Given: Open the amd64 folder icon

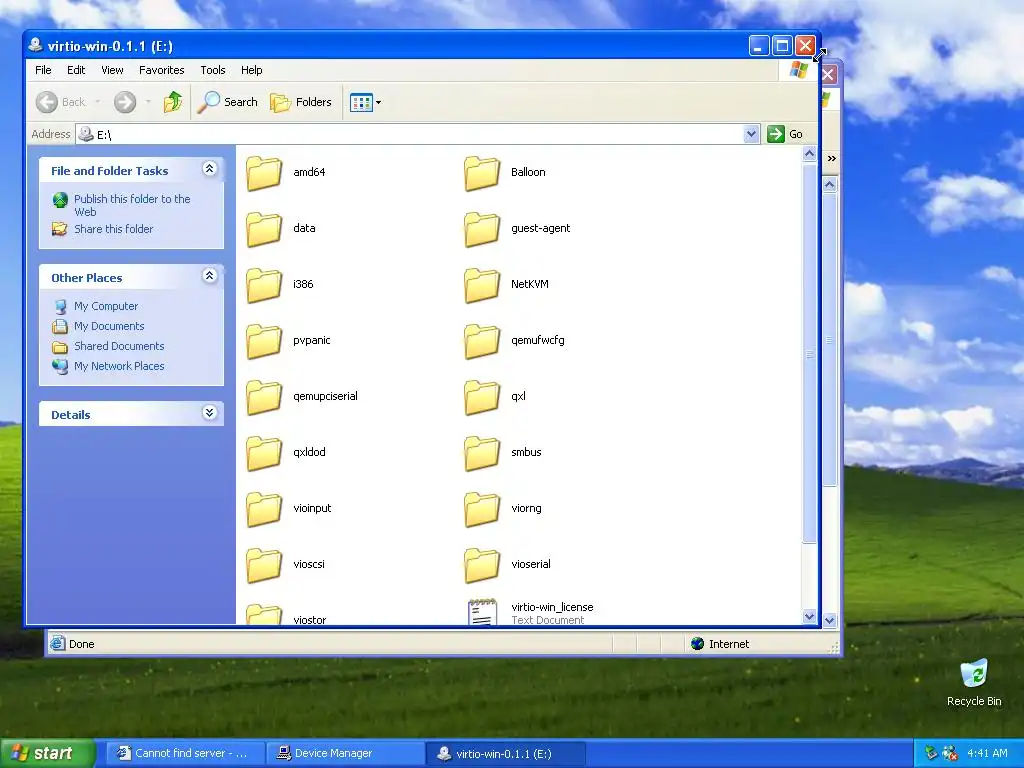Looking at the screenshot, I should point(264,172).
